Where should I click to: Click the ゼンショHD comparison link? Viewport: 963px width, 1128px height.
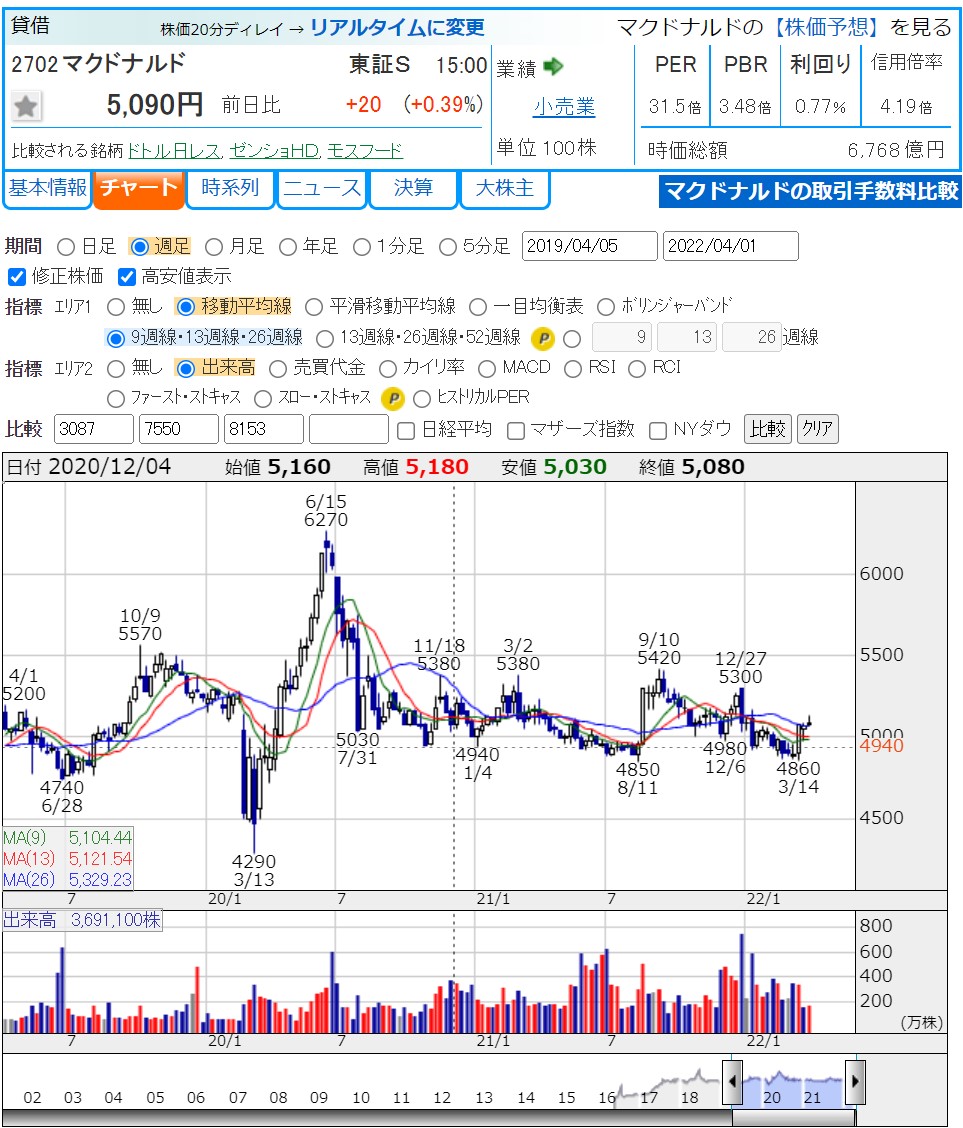(273, 151)
